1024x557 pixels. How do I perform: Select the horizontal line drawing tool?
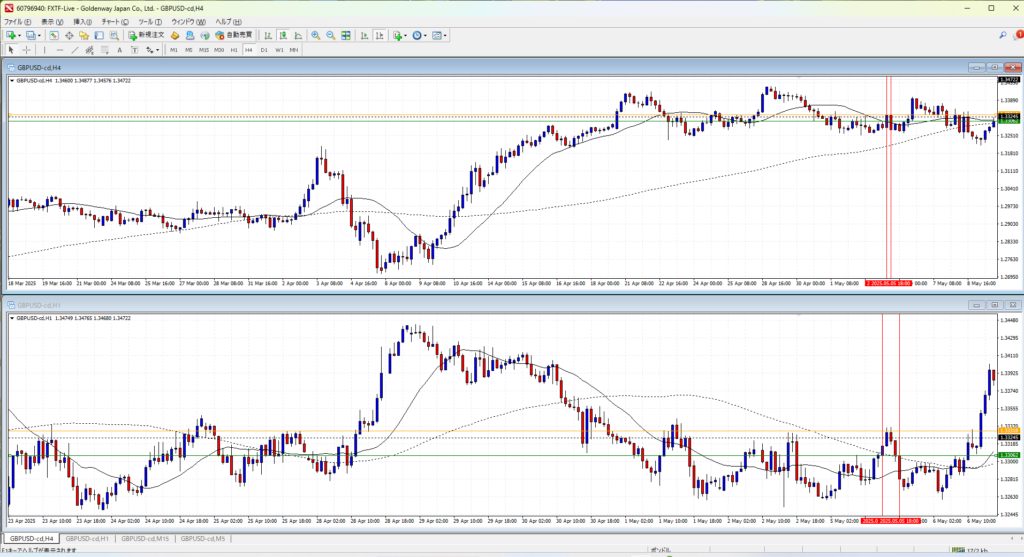coord(61,49)
